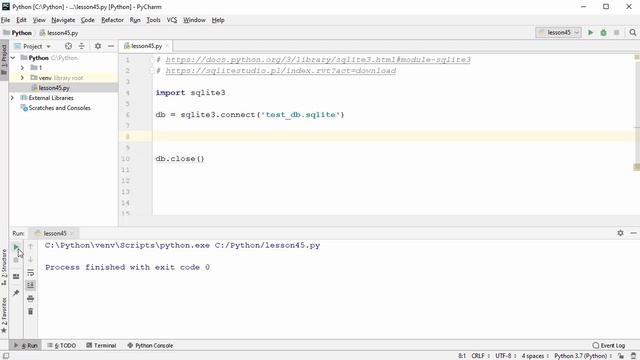640x360 pixels.
Task: Start debugging with the green bug icon
Action: 603,32
